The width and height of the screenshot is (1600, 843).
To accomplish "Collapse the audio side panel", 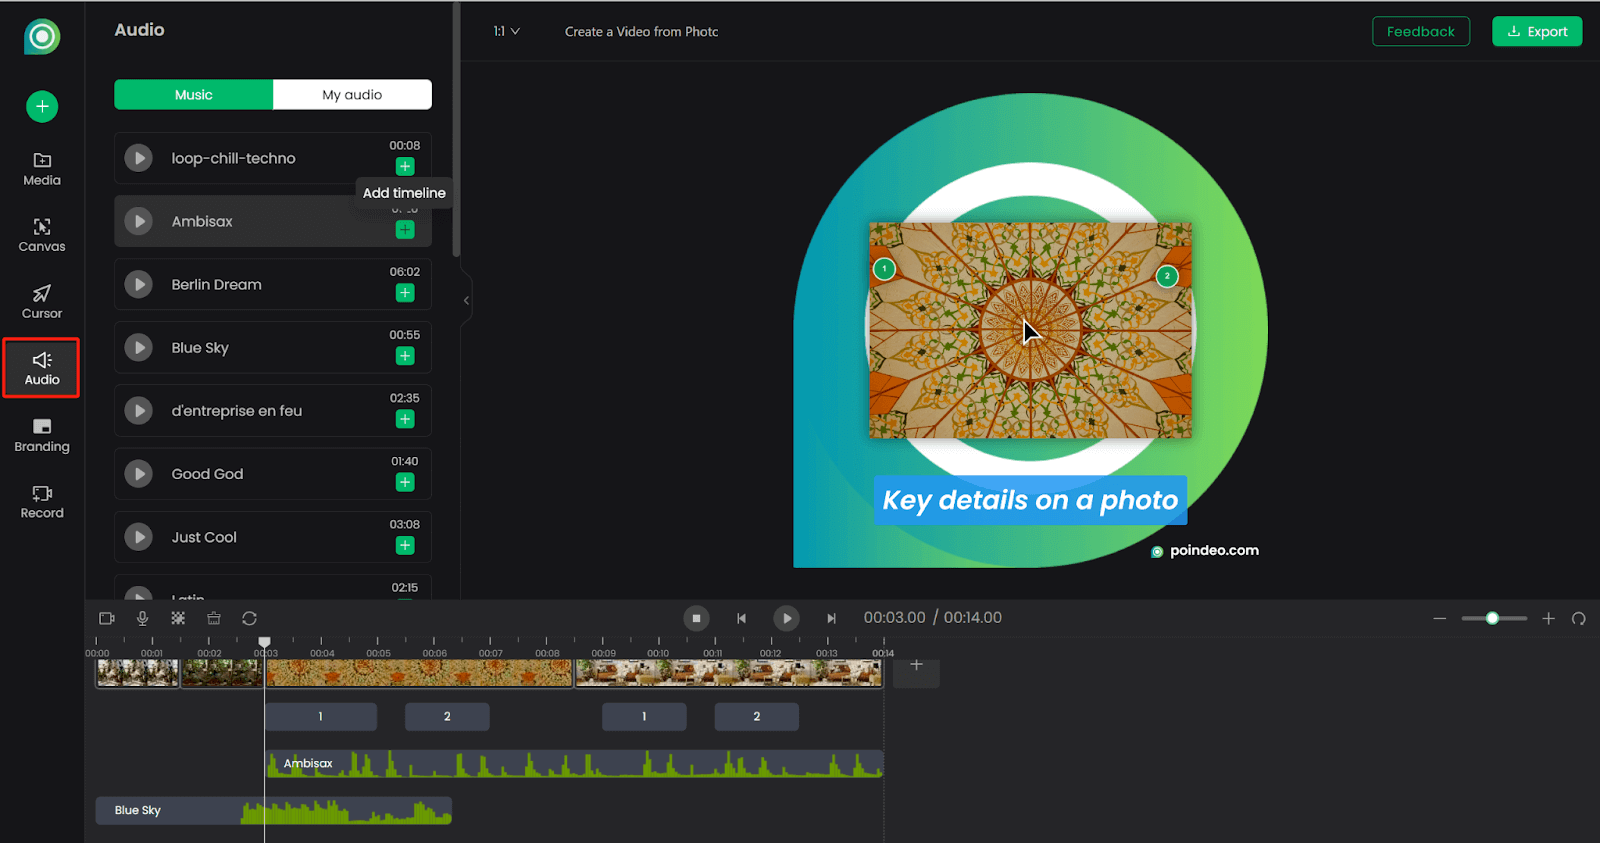I will point(466,300).
